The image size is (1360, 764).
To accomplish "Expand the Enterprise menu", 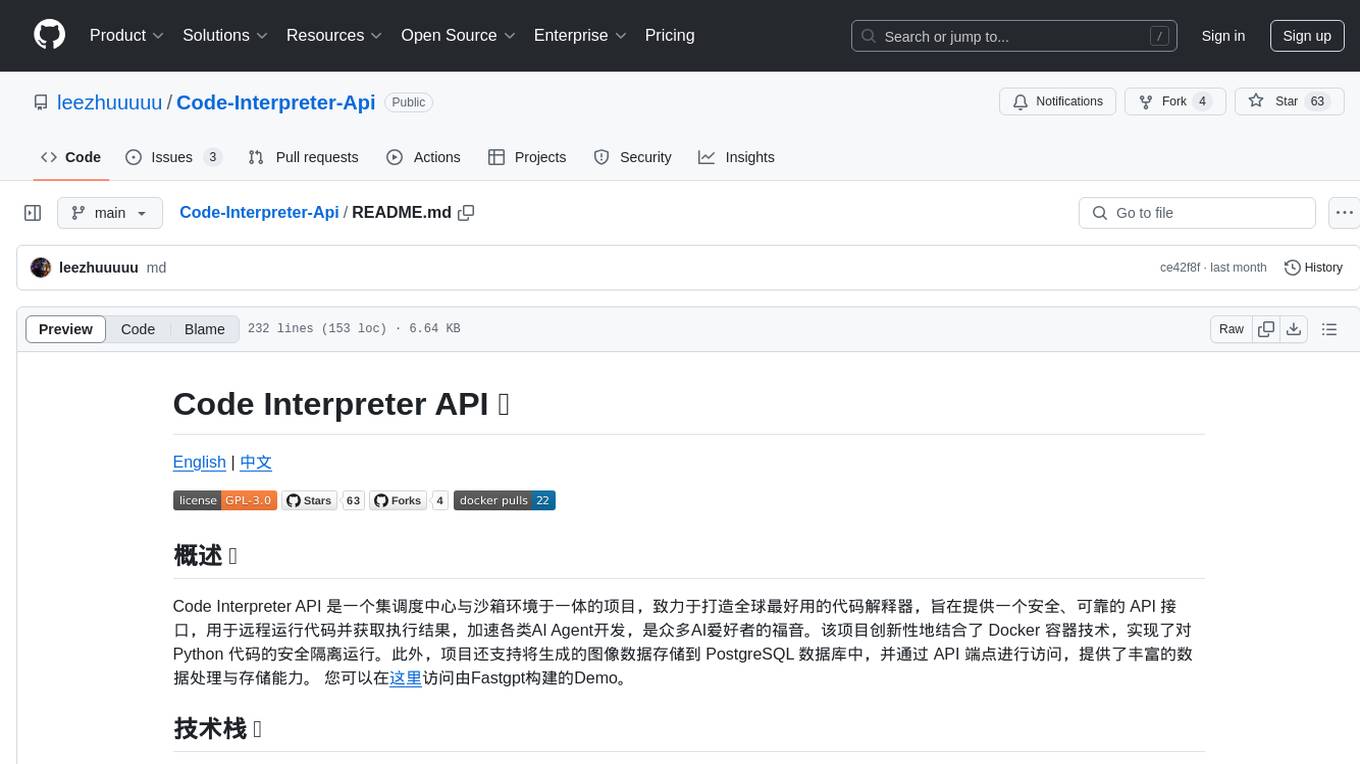I will tap(580, 35).
